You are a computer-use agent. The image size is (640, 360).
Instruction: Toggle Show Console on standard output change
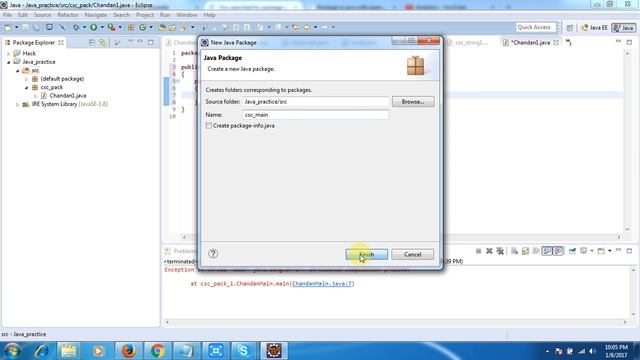[x=547, y=251]
